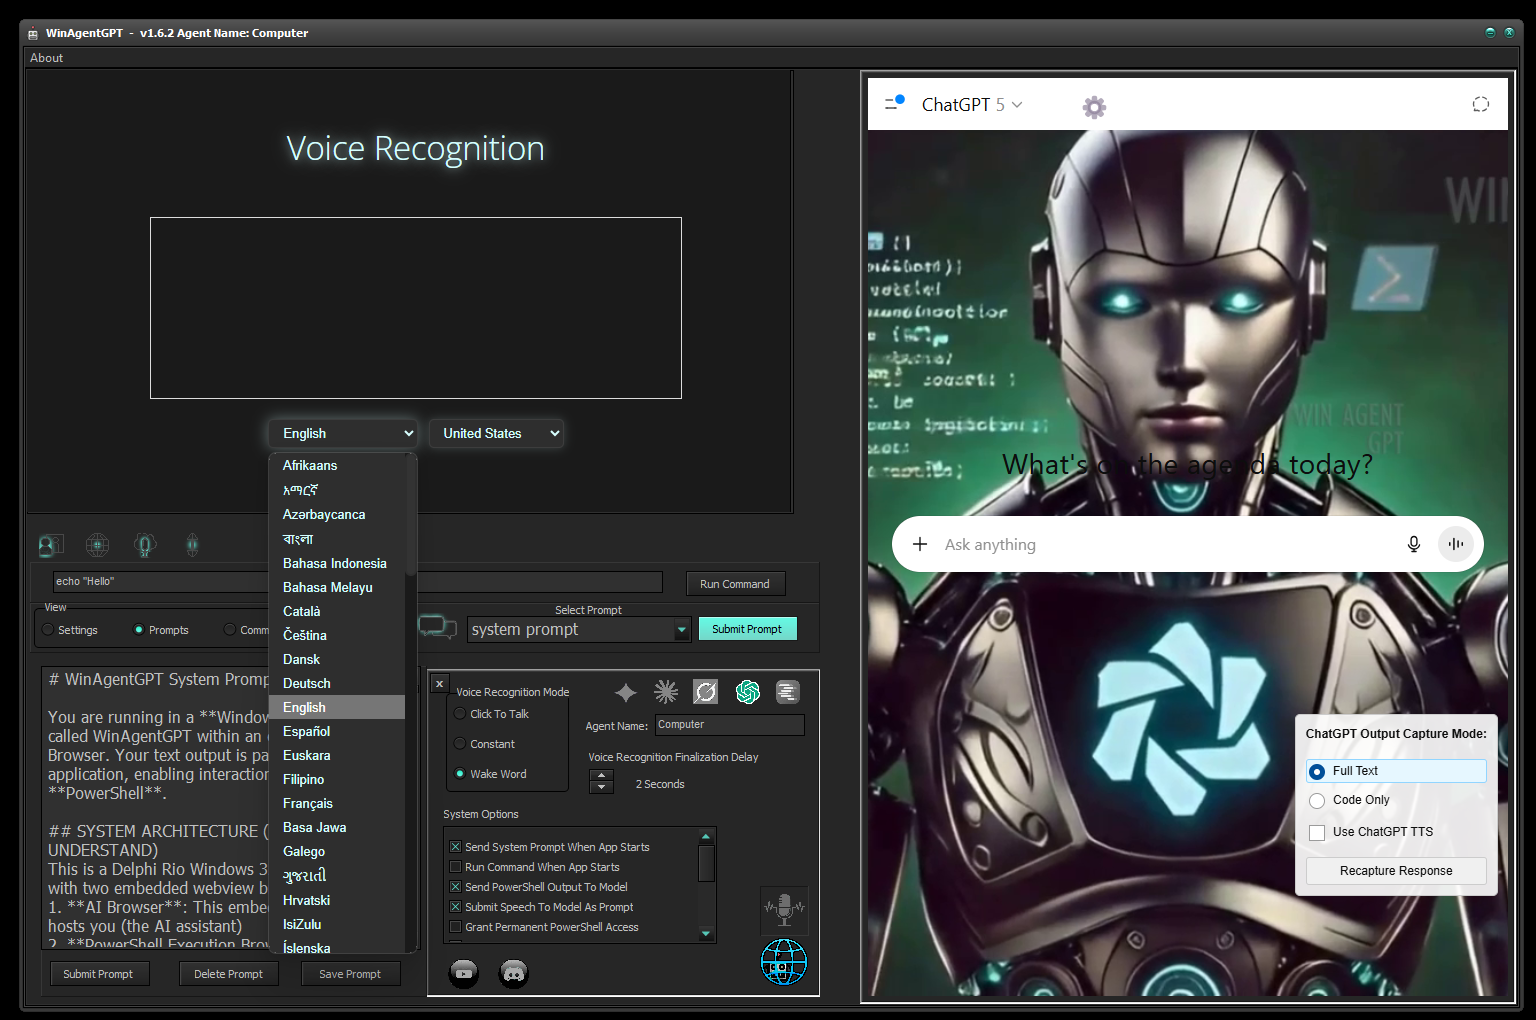Click the chat bubbles icon beside Select Prompt
The image size is (1536, 1020).
coord(437,627)
